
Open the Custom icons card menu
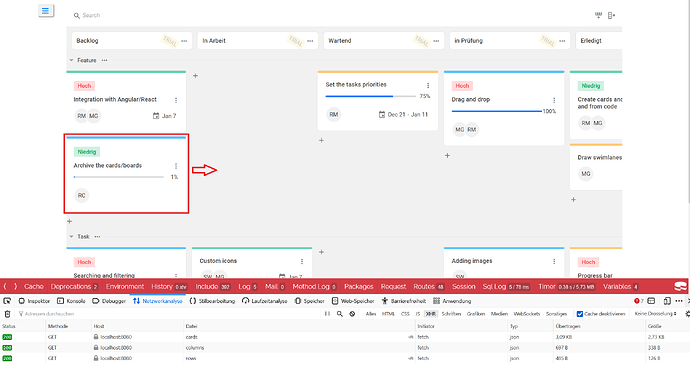pos(302,262)
